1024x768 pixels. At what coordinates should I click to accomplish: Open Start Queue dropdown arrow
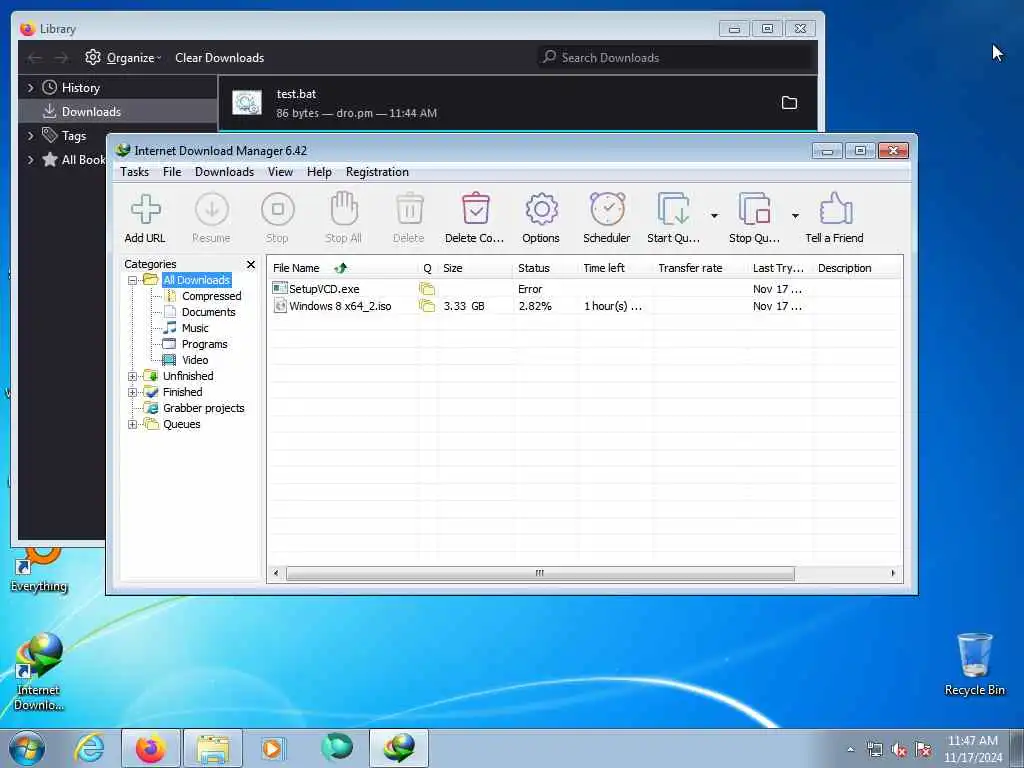714,216
